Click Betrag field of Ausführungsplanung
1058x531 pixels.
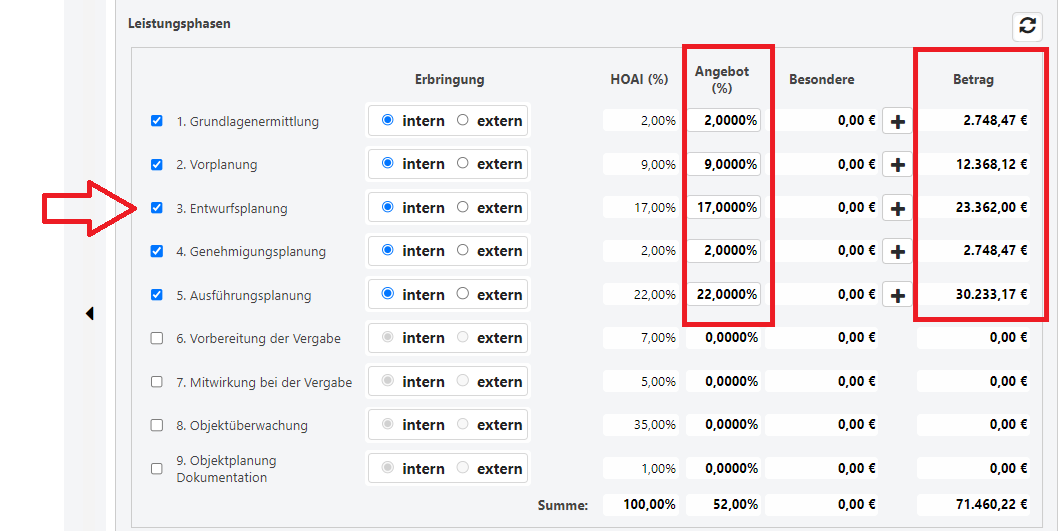975,295
